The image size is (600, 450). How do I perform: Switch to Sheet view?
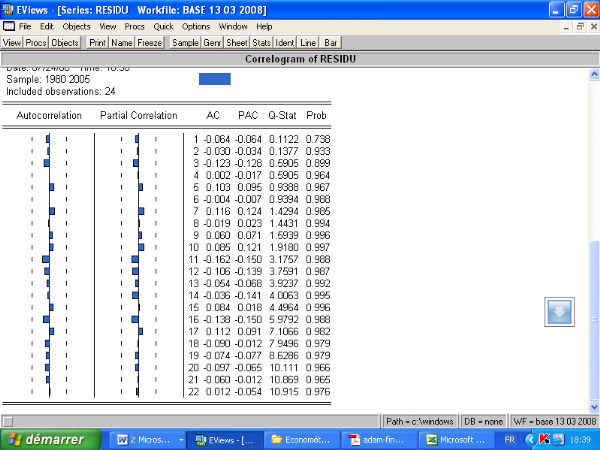pos(237,42)
